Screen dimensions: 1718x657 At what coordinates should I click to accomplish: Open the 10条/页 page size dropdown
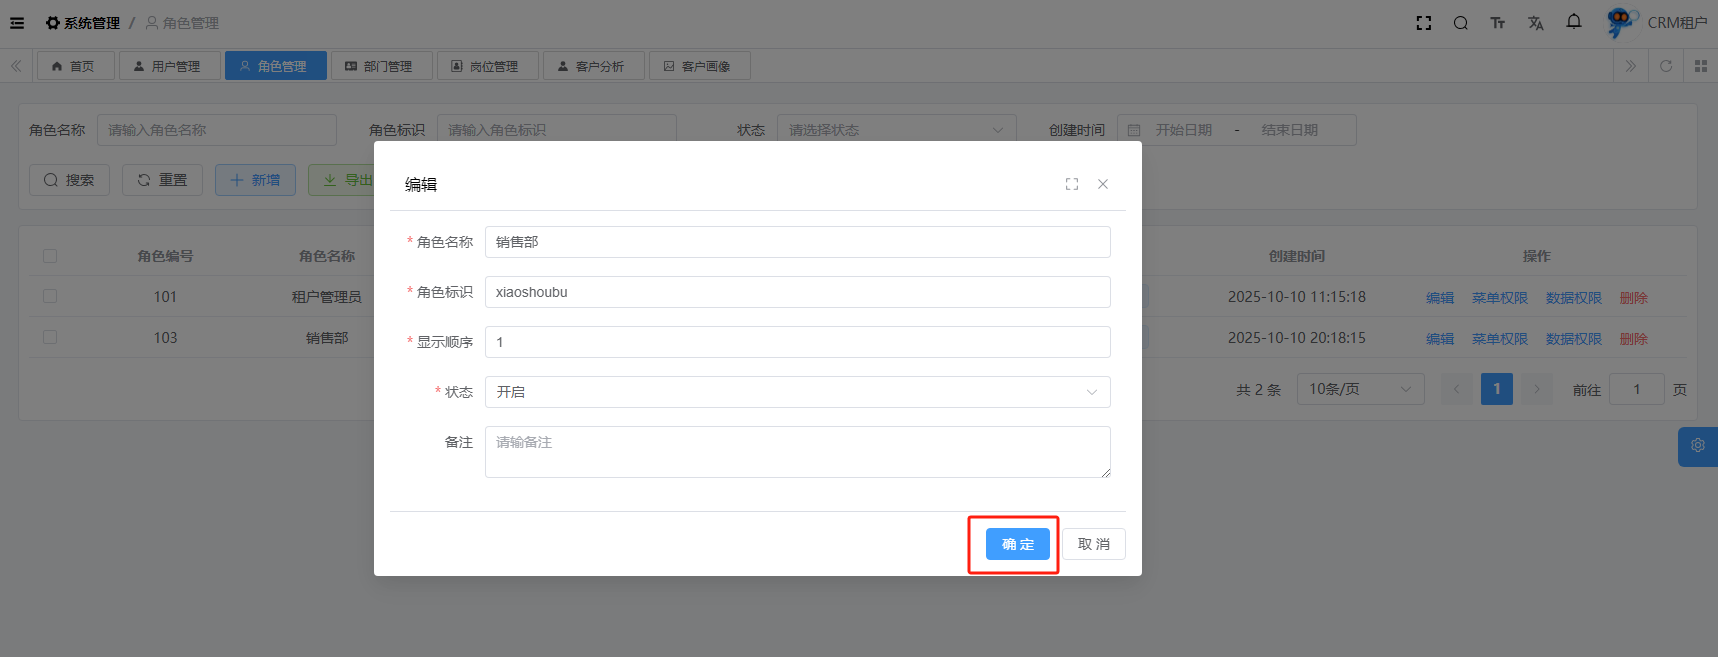tap(1360, 389)
